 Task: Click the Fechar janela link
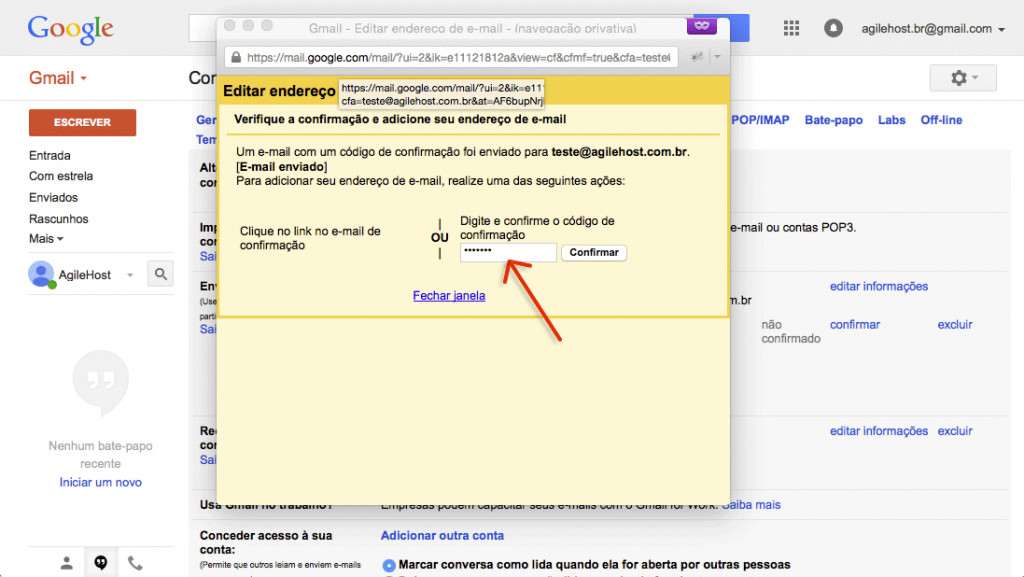click(449, 296)
